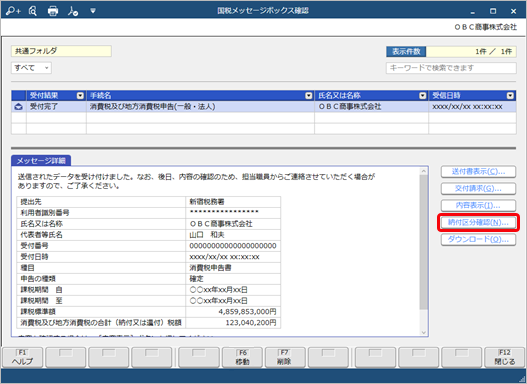Click the 新宿税務署 value in details table
The image size is (527, 384).
[x=207, y=202]
